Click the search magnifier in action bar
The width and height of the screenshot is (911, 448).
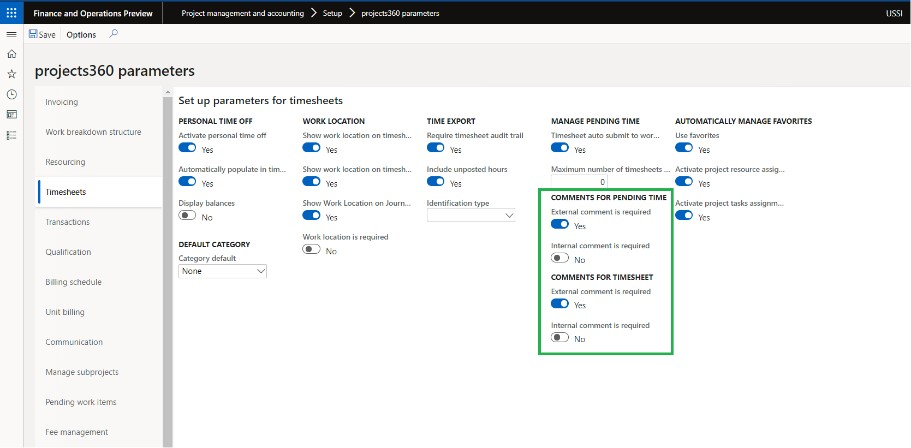point(113,34)
